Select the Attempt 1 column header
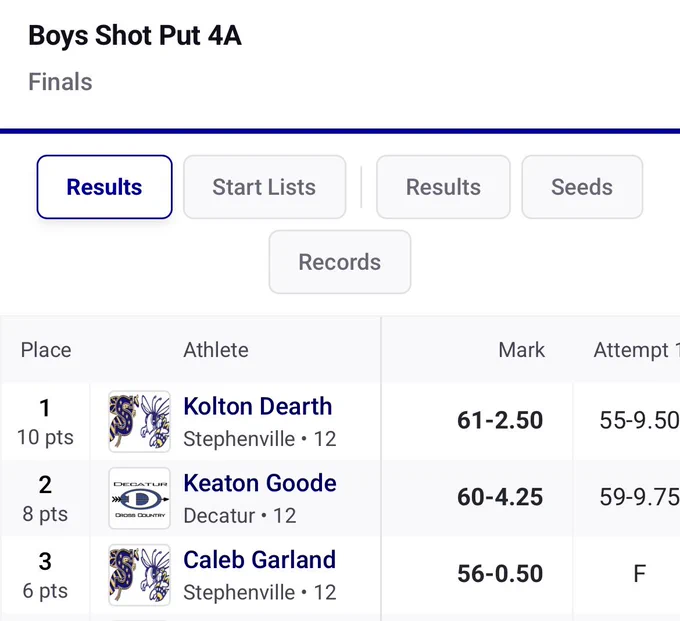 tap(637, 350)
